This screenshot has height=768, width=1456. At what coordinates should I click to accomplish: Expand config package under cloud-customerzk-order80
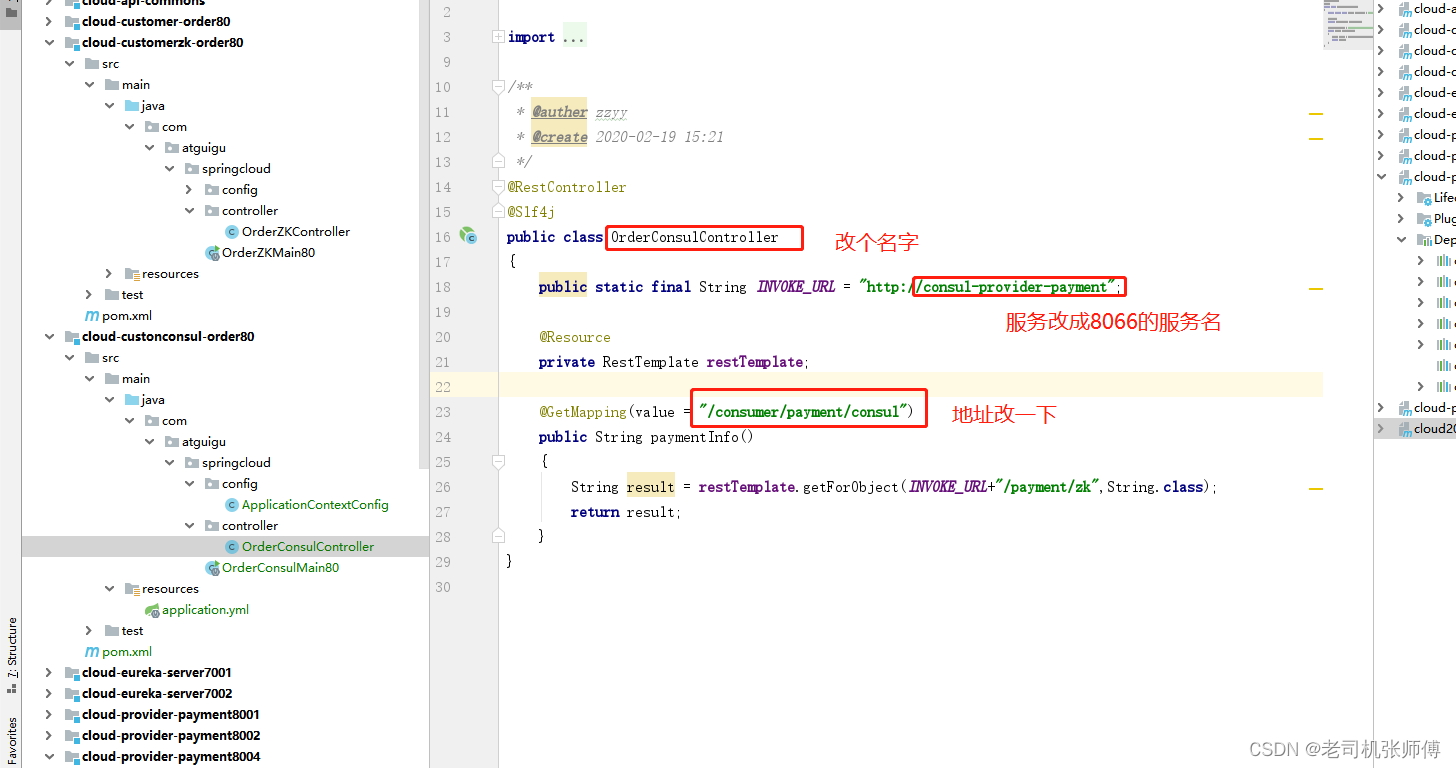(x=189, y=190)
